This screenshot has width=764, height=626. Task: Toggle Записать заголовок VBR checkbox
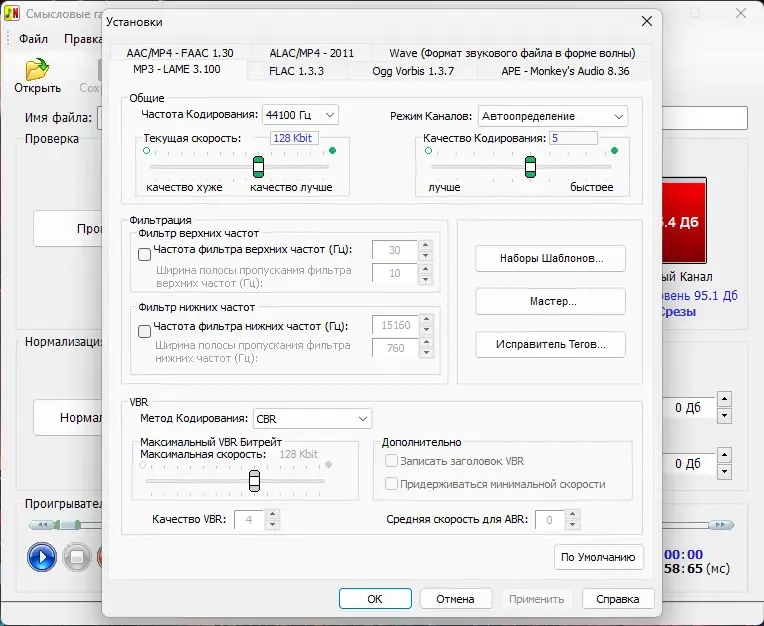391,461
